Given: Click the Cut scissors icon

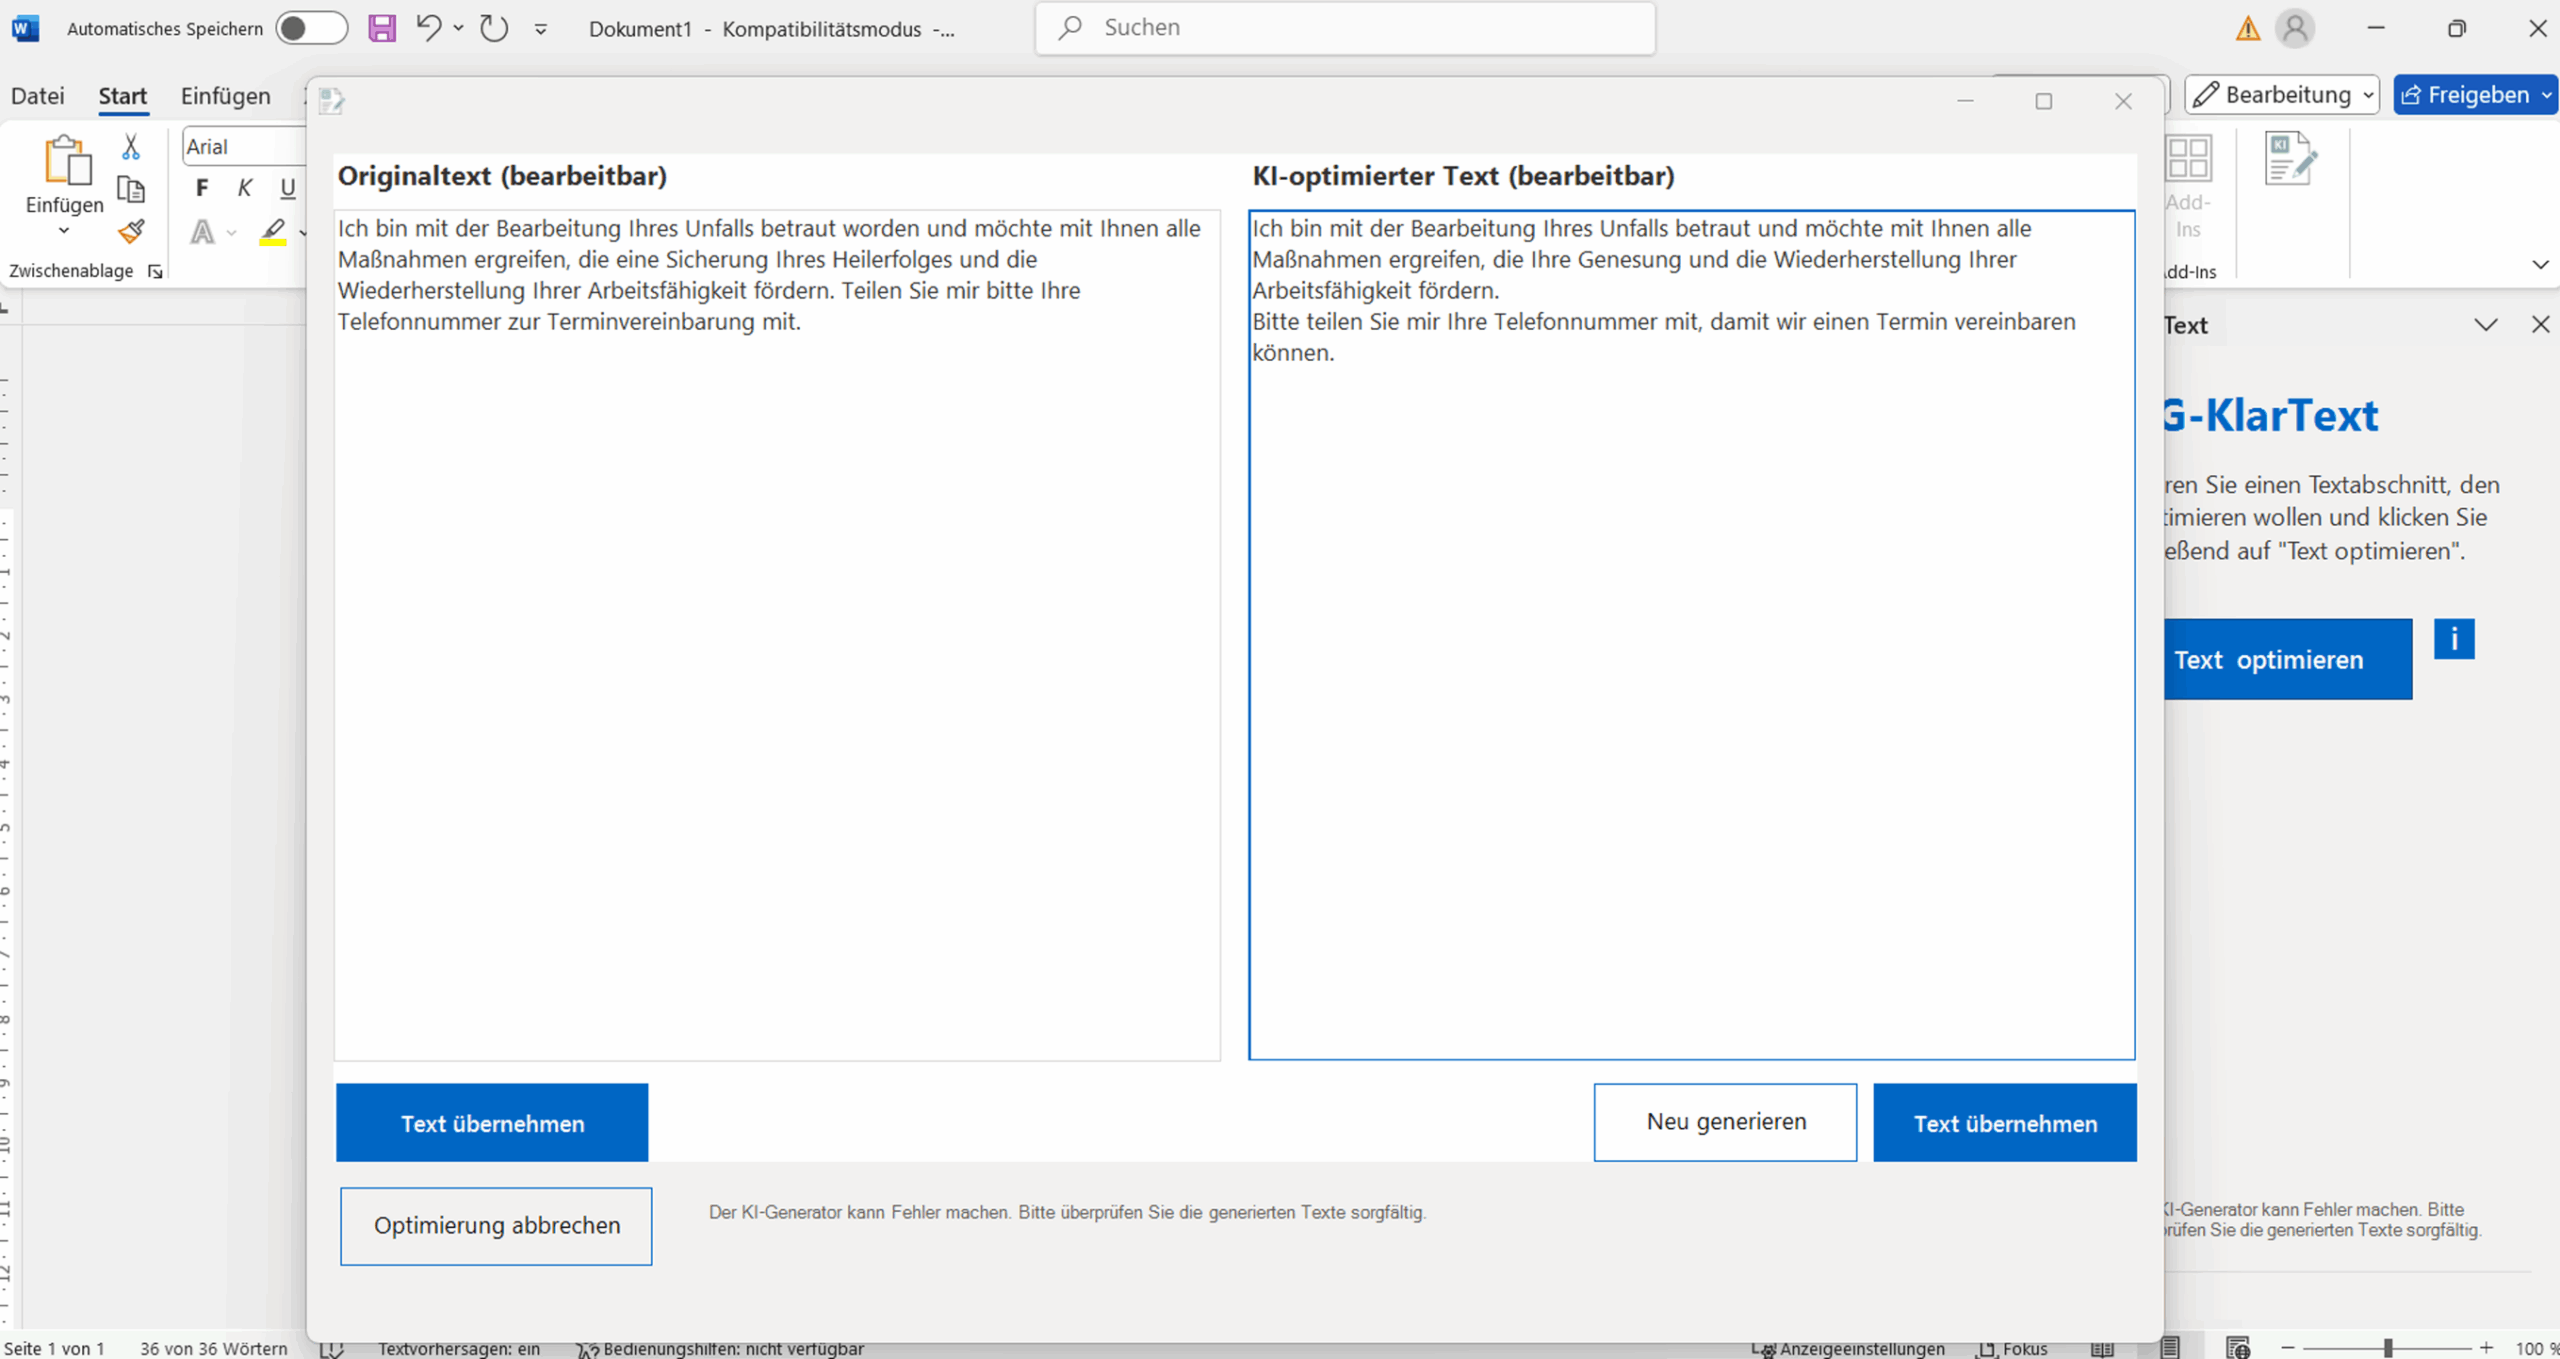Looking at the screenshot, I should [131, 147].
